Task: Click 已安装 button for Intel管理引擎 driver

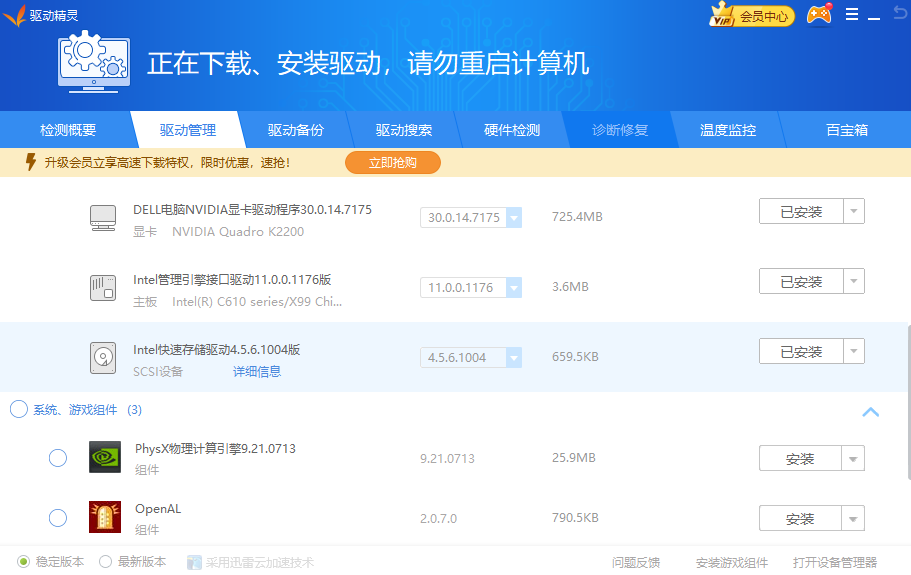Action: [x=801, y=281]
